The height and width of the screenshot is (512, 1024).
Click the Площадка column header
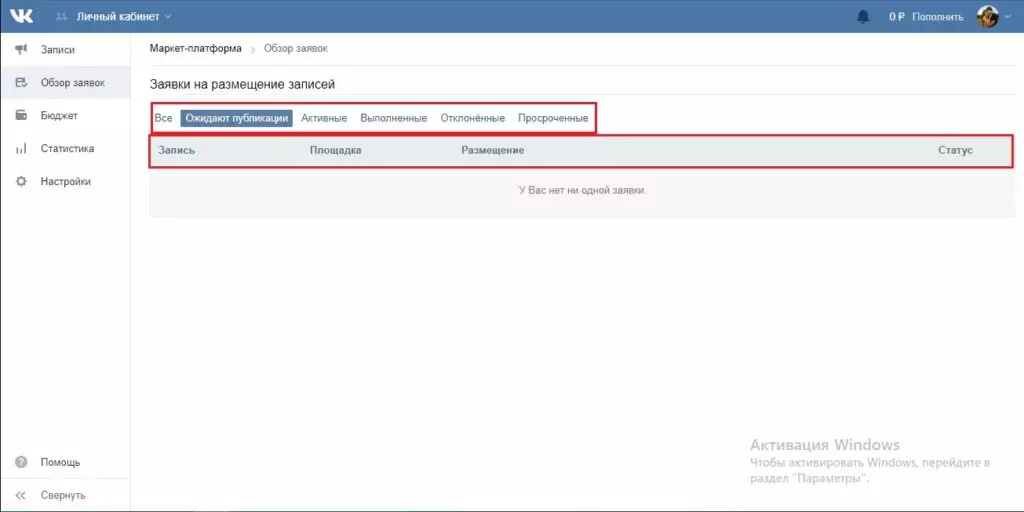tap(336, 150)
